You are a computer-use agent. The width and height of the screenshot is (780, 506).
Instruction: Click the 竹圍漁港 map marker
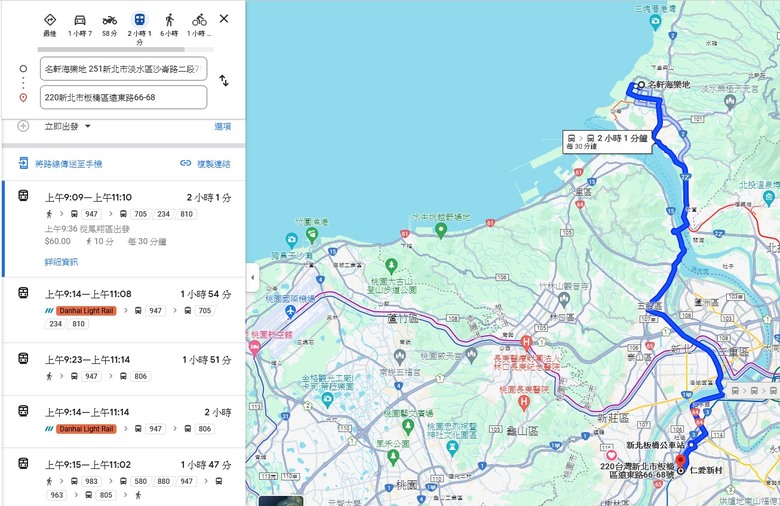click(312, 235)
